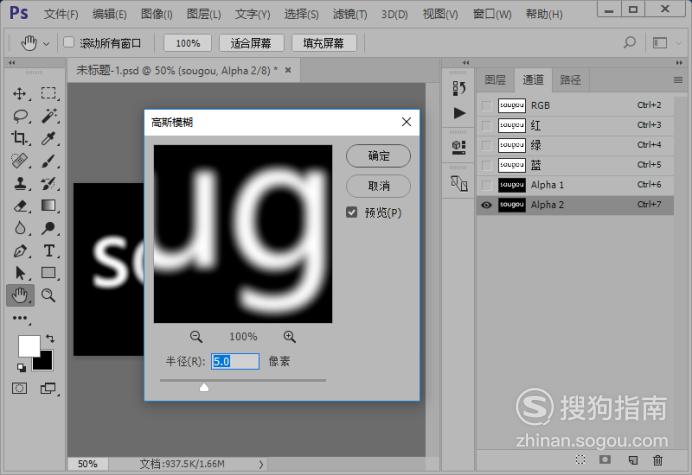Click the search magnifier in options bar
692x475 pixels.
[x=629, y=42]
